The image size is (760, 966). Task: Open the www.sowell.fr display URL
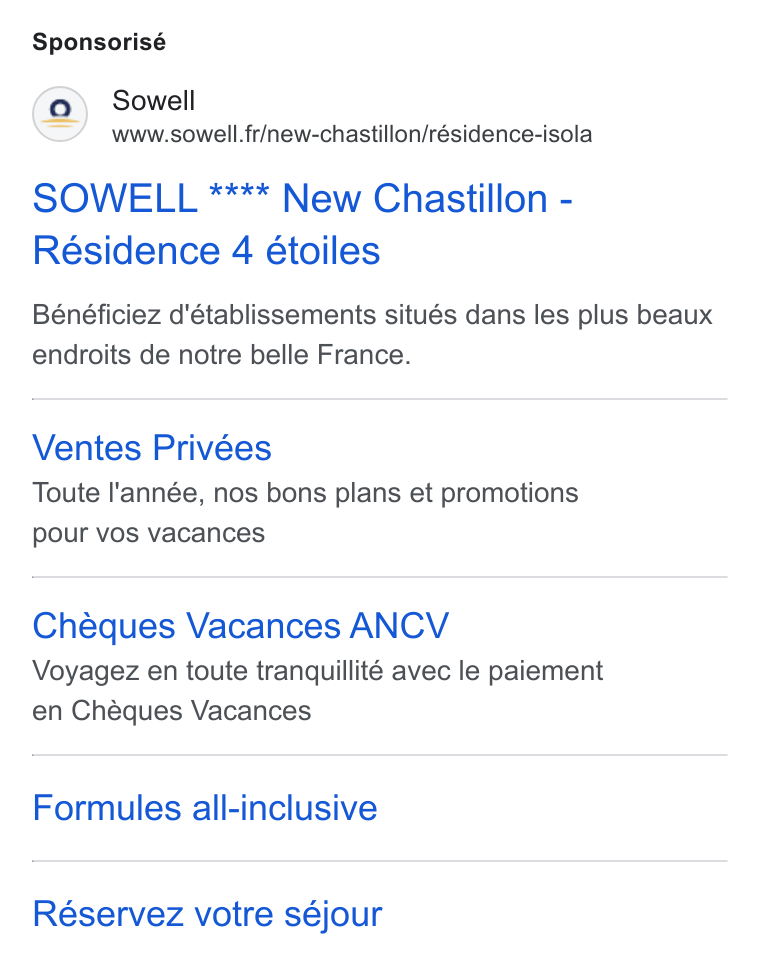352,134
